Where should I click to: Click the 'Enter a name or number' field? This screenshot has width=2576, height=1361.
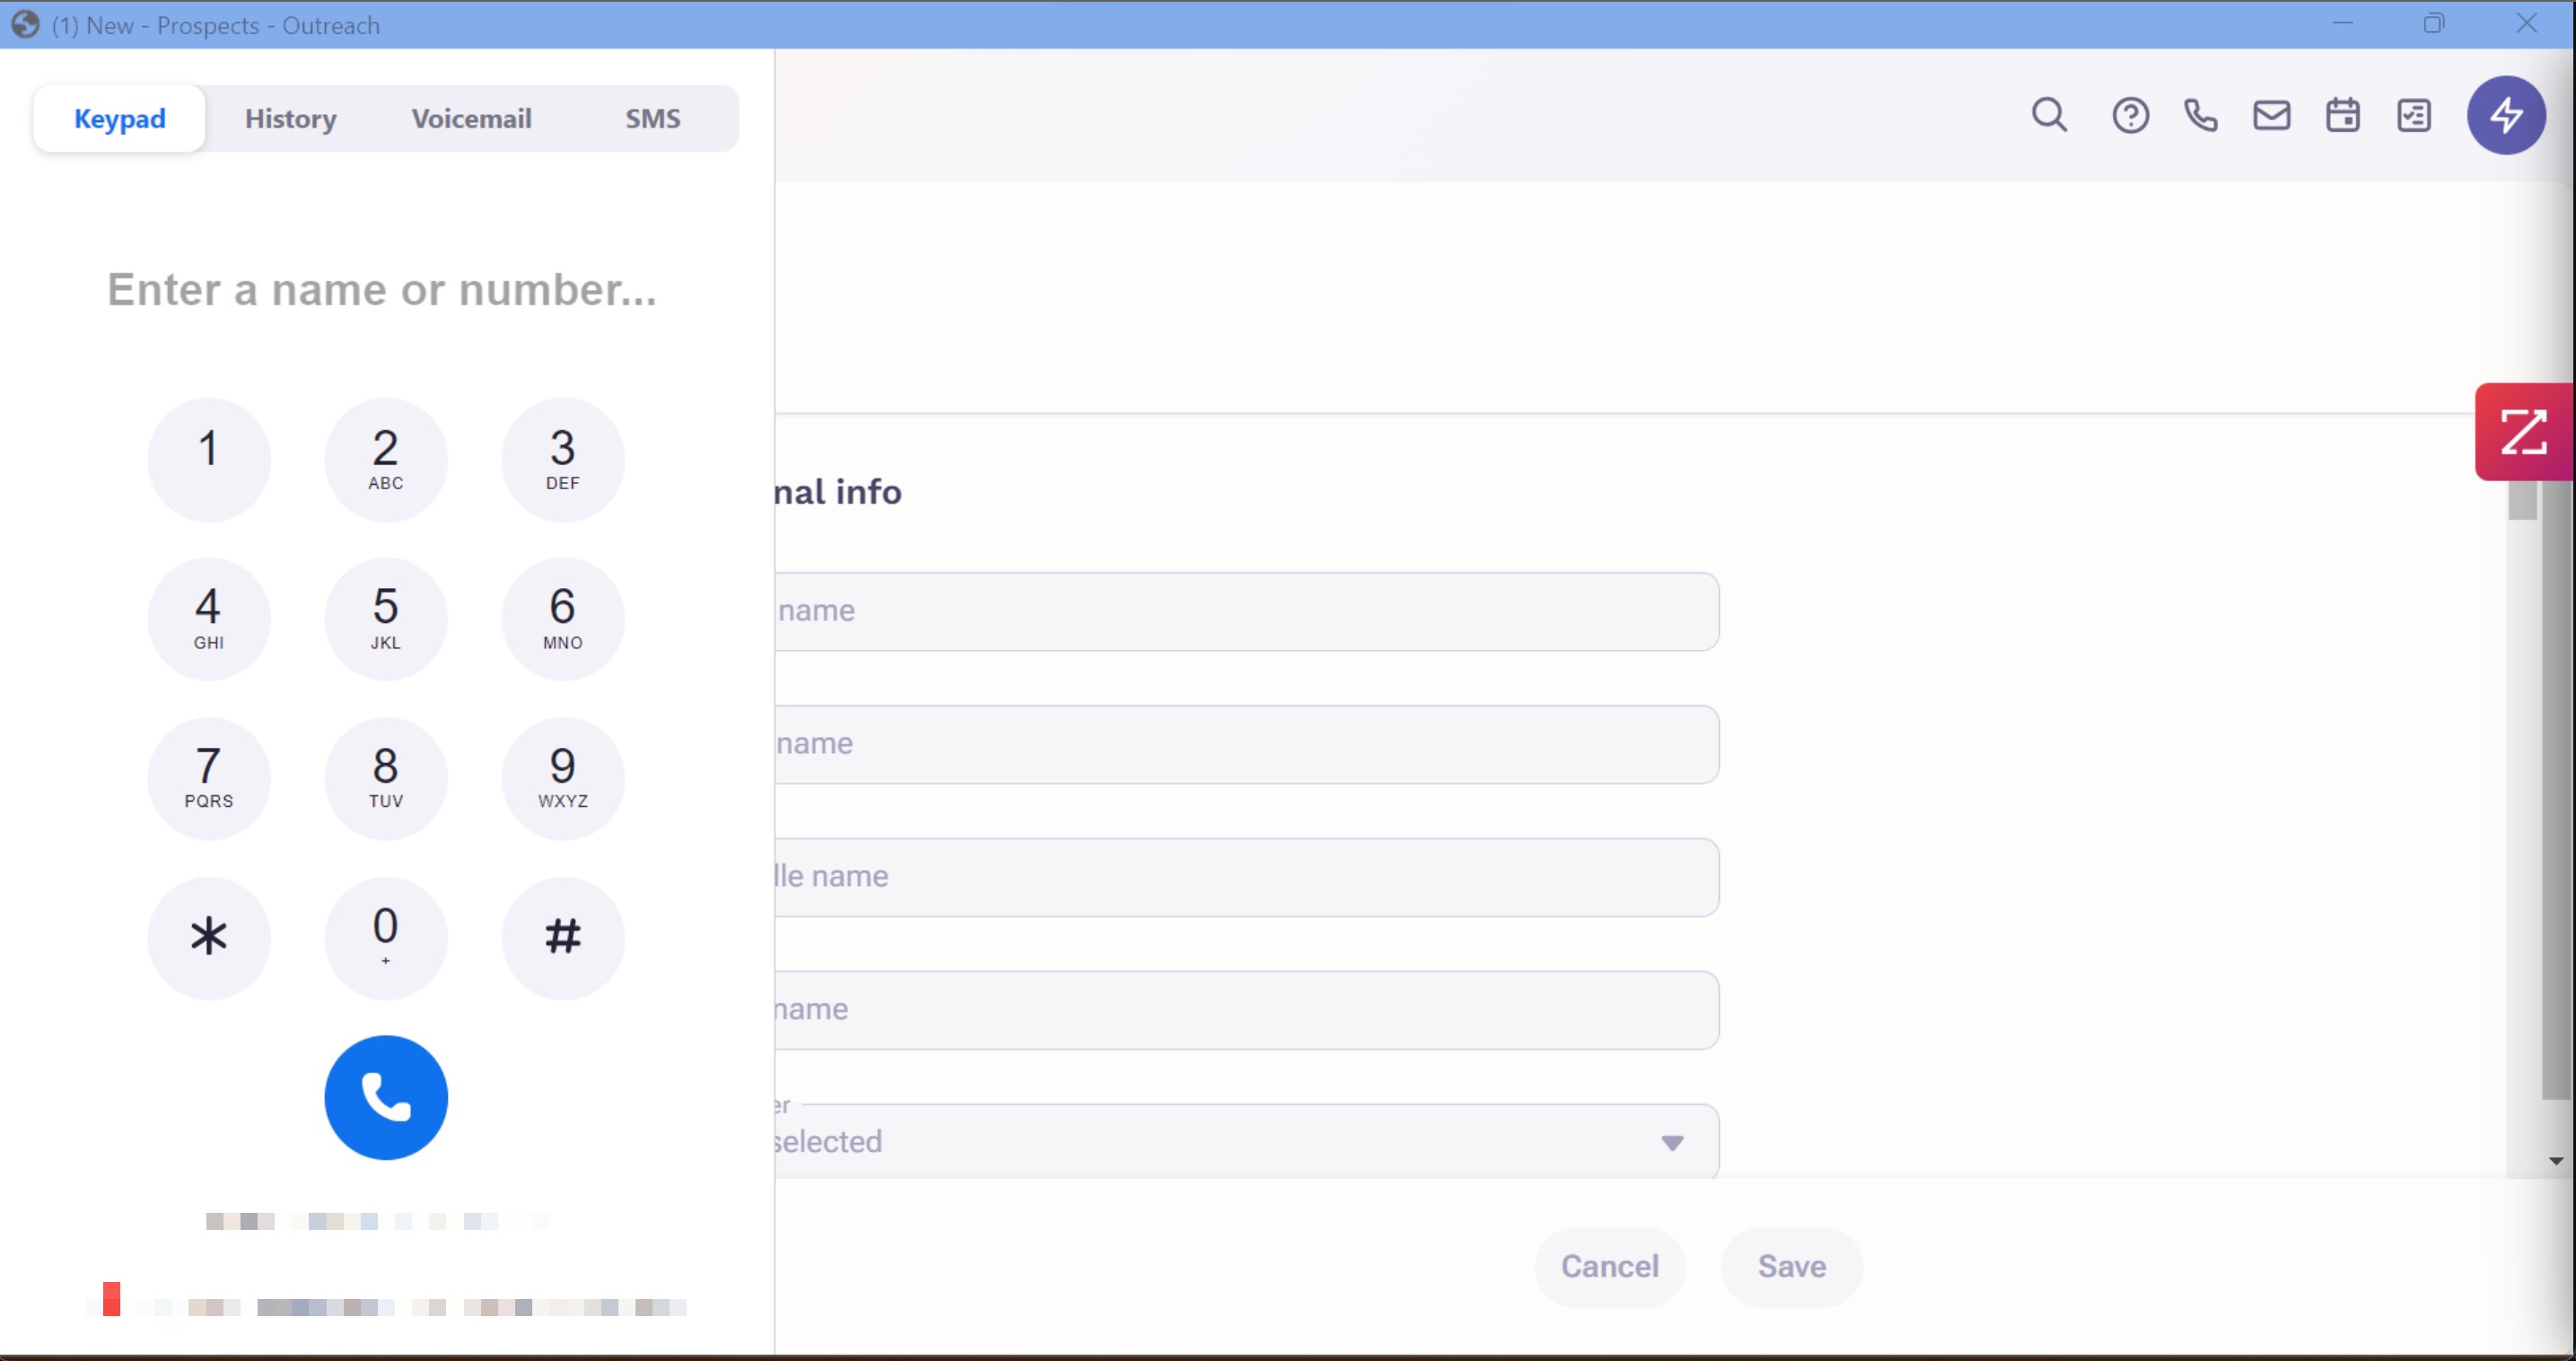(x=382, y=290)
